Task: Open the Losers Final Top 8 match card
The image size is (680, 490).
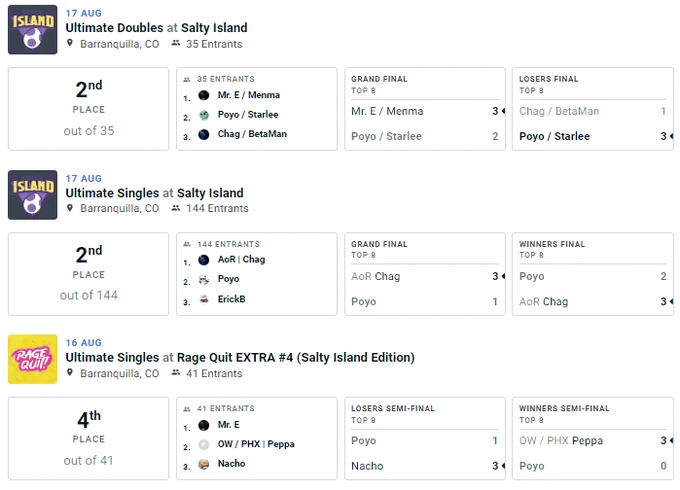Action: tap(593, 109)
